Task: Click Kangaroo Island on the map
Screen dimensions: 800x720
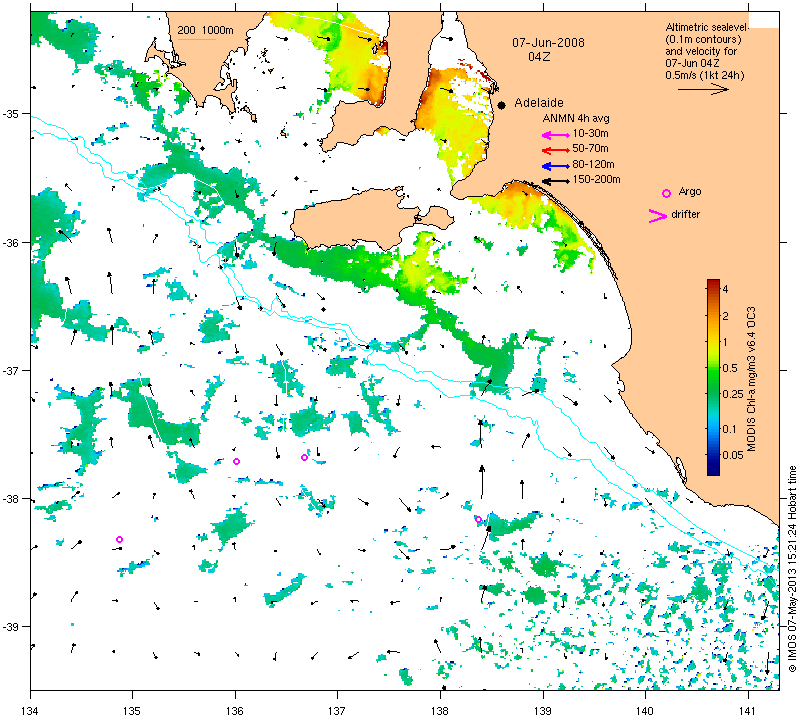Action: 357,219
